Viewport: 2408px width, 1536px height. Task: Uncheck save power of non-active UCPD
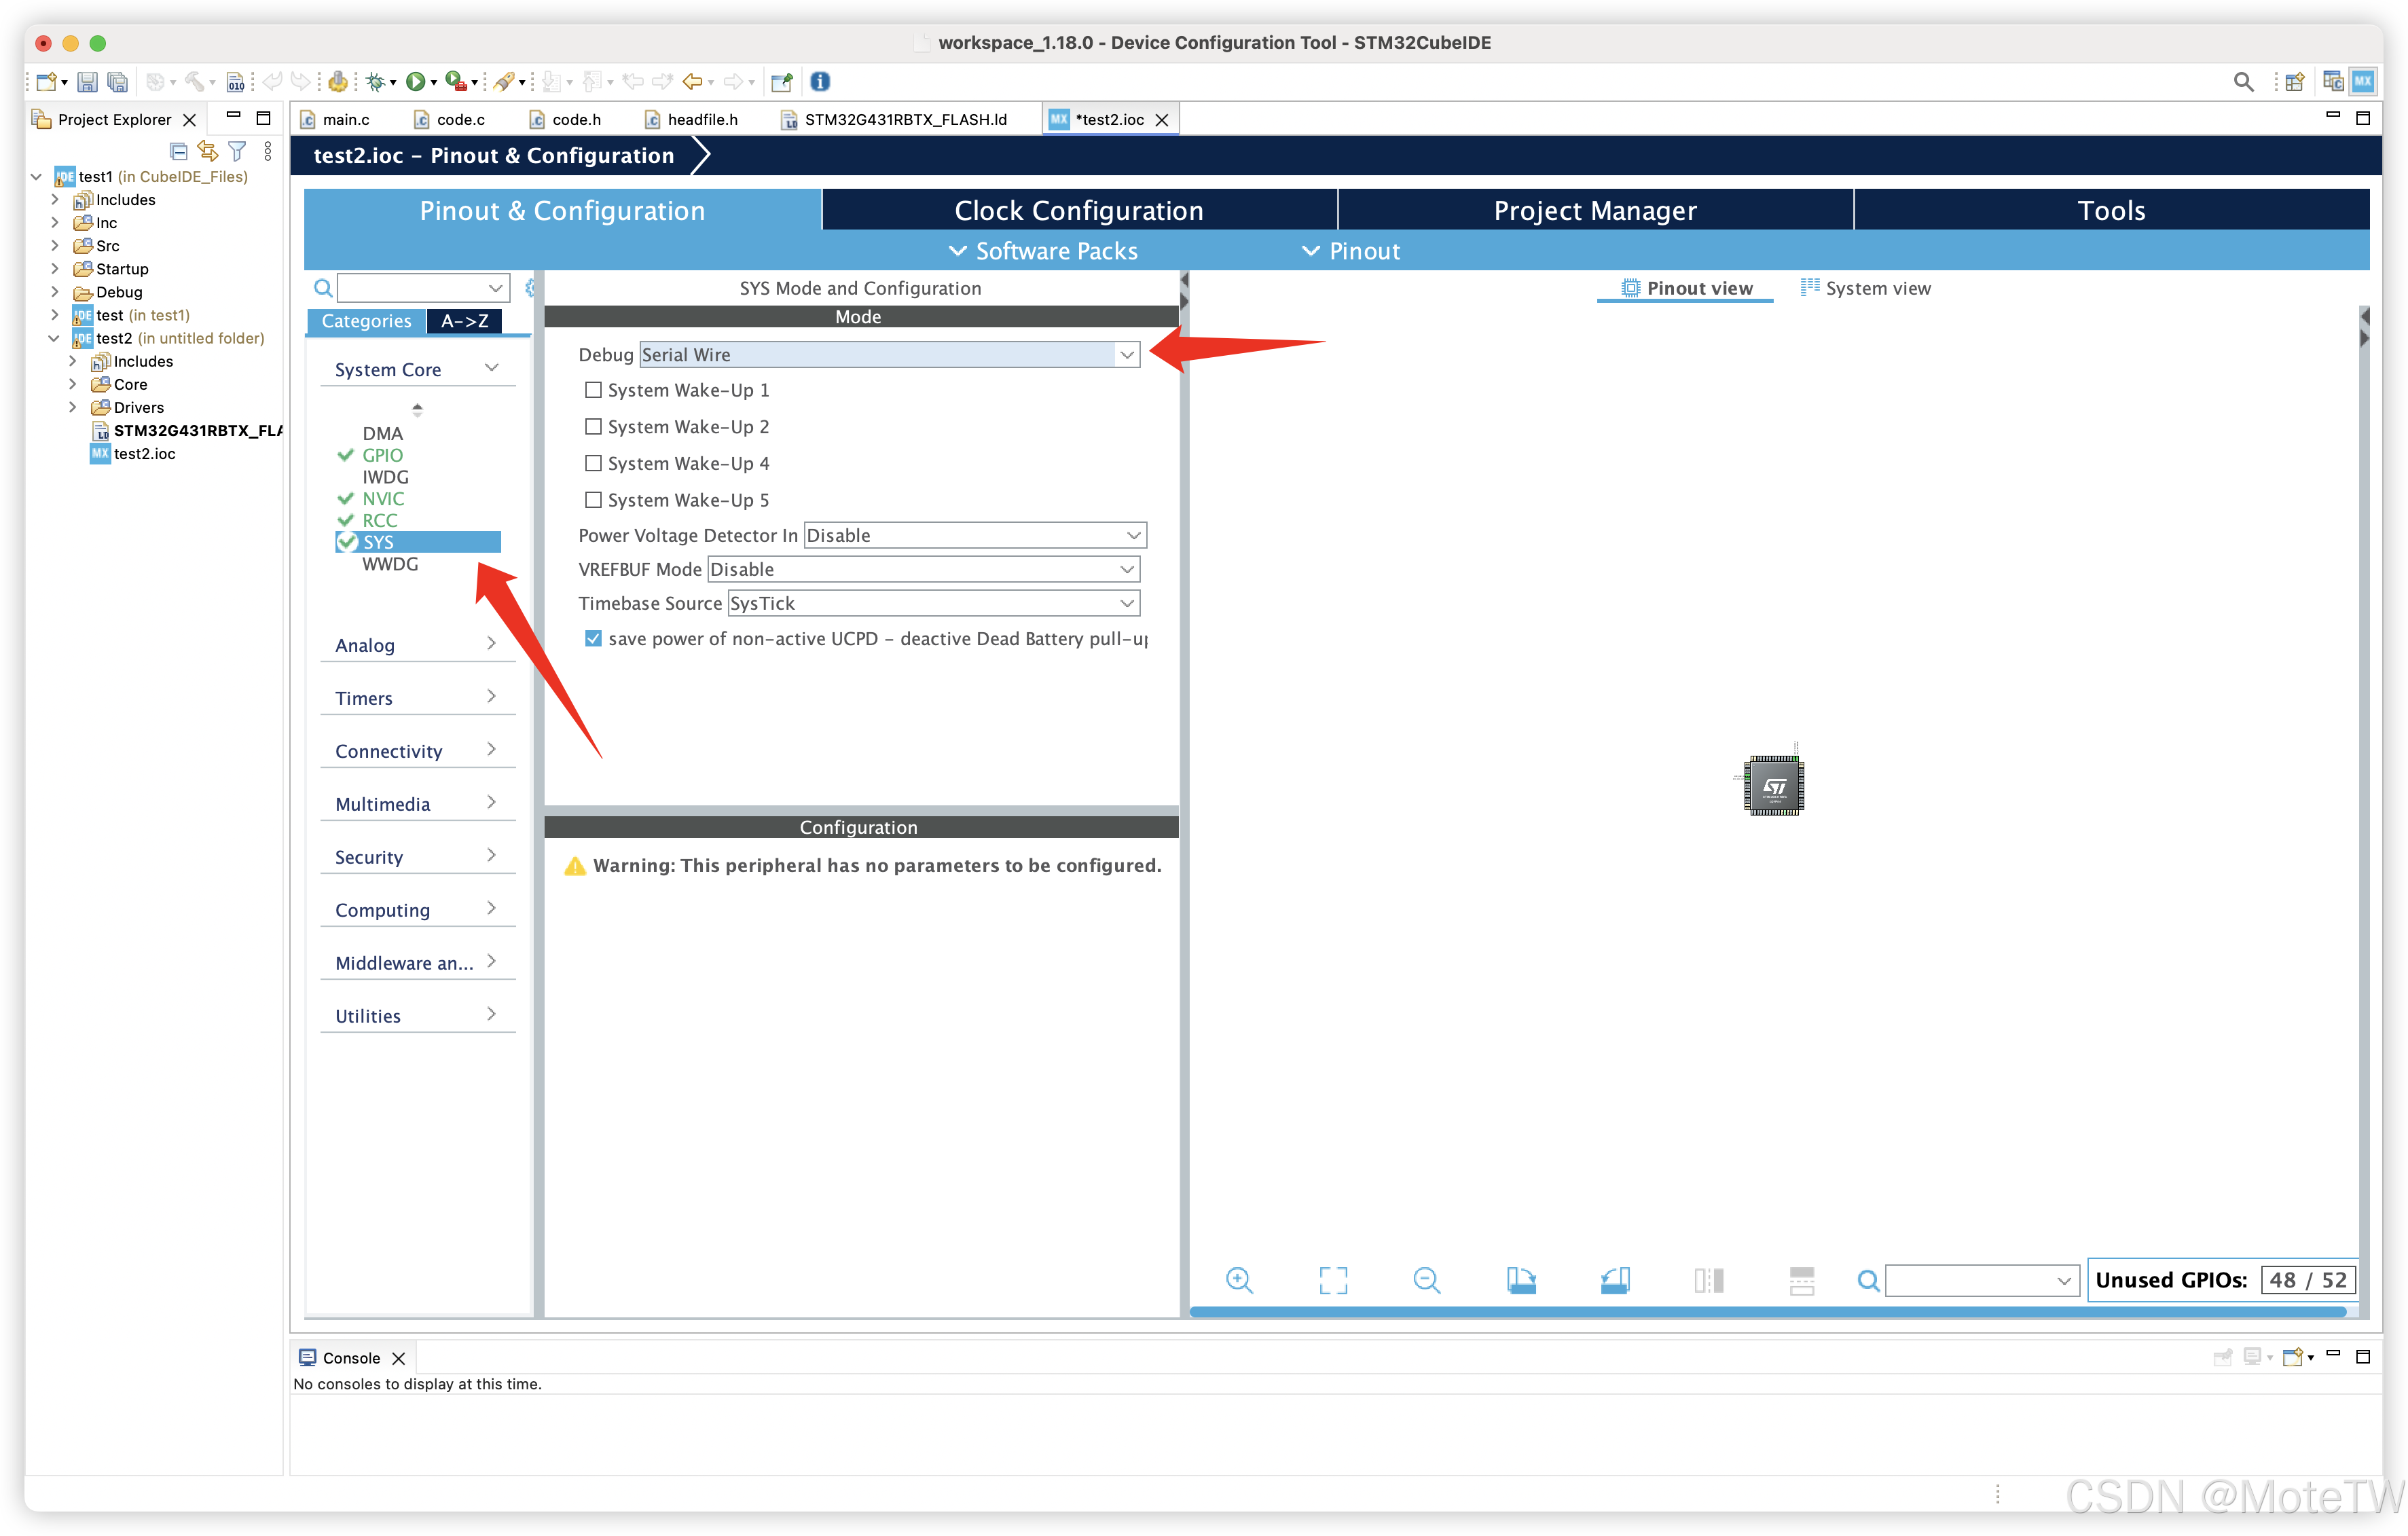point(593,638)
